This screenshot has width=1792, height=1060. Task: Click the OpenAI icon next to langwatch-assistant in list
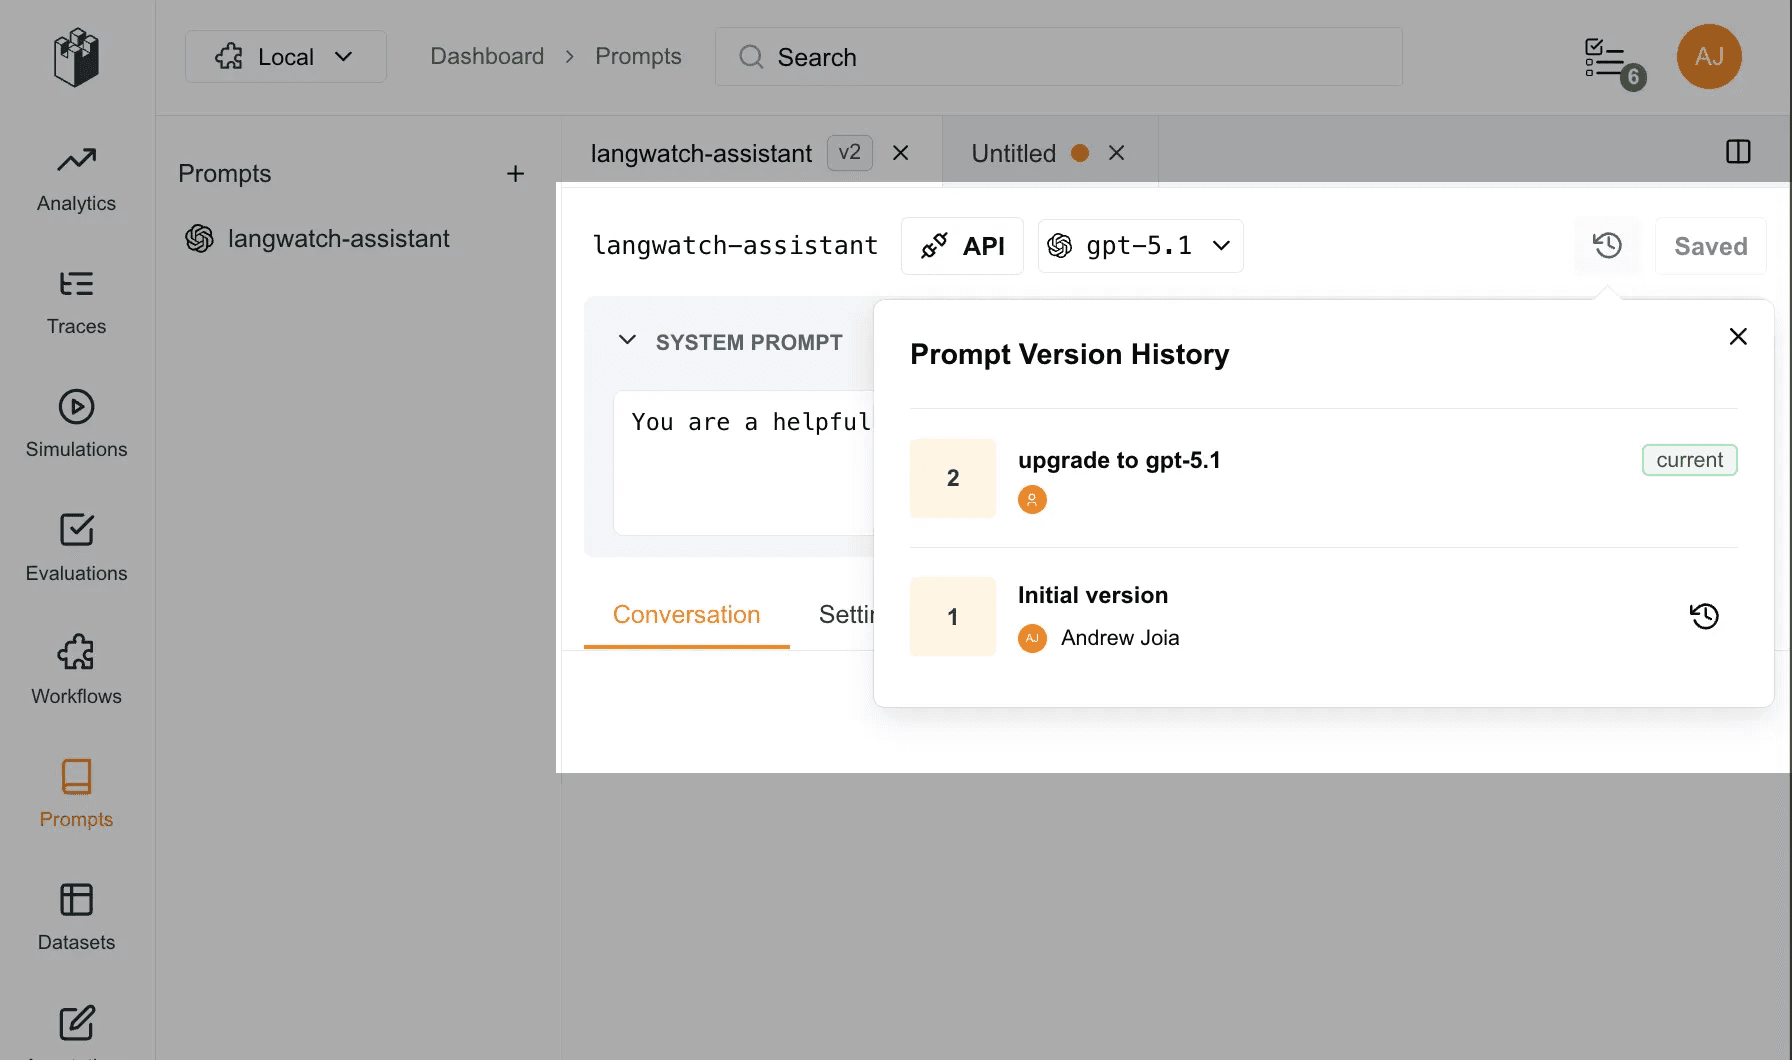(199, 239)
